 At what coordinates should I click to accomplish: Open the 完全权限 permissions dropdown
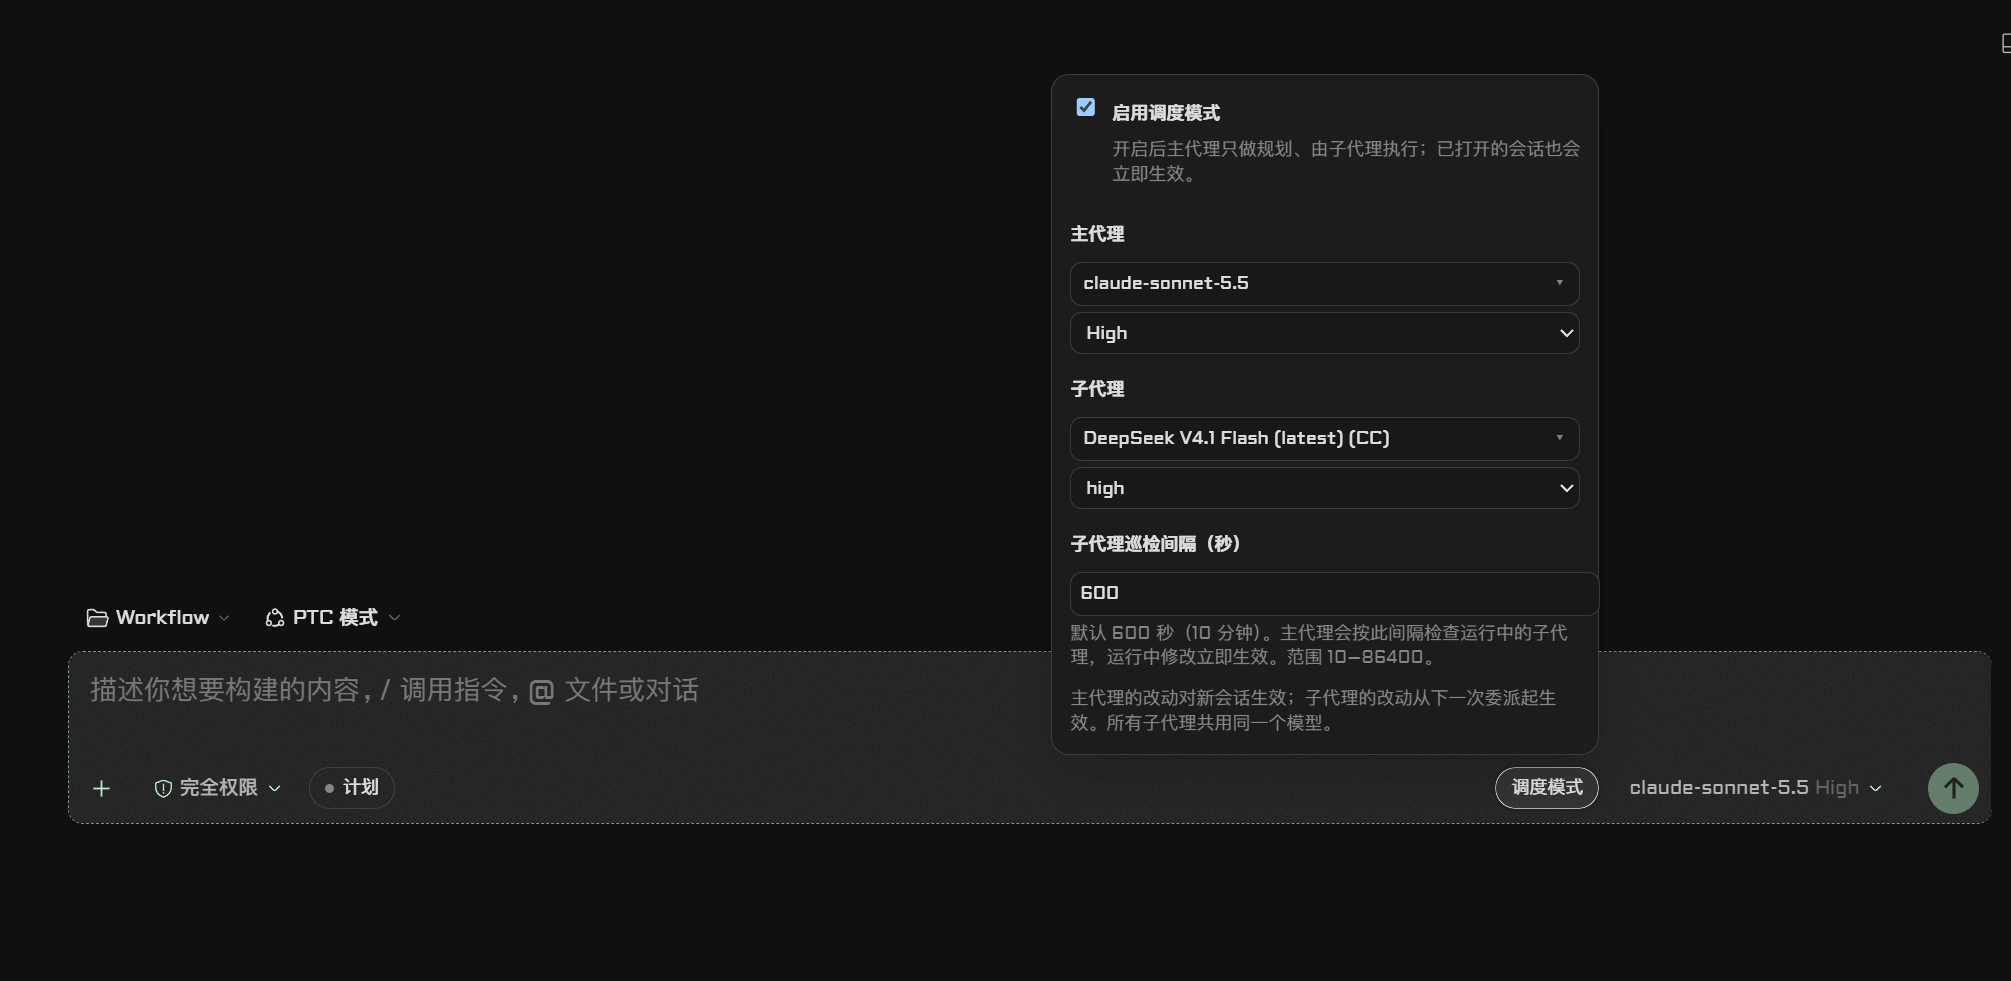[x=217, y=788]
